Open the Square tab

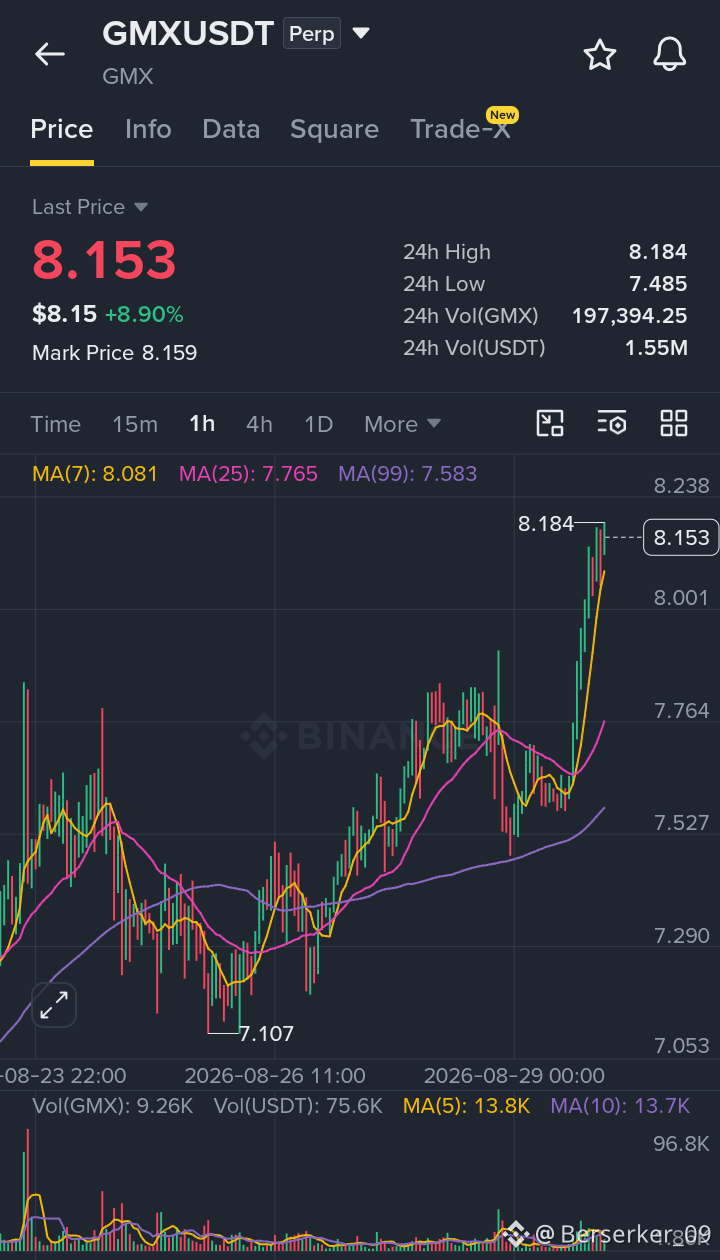click(334, 129)
